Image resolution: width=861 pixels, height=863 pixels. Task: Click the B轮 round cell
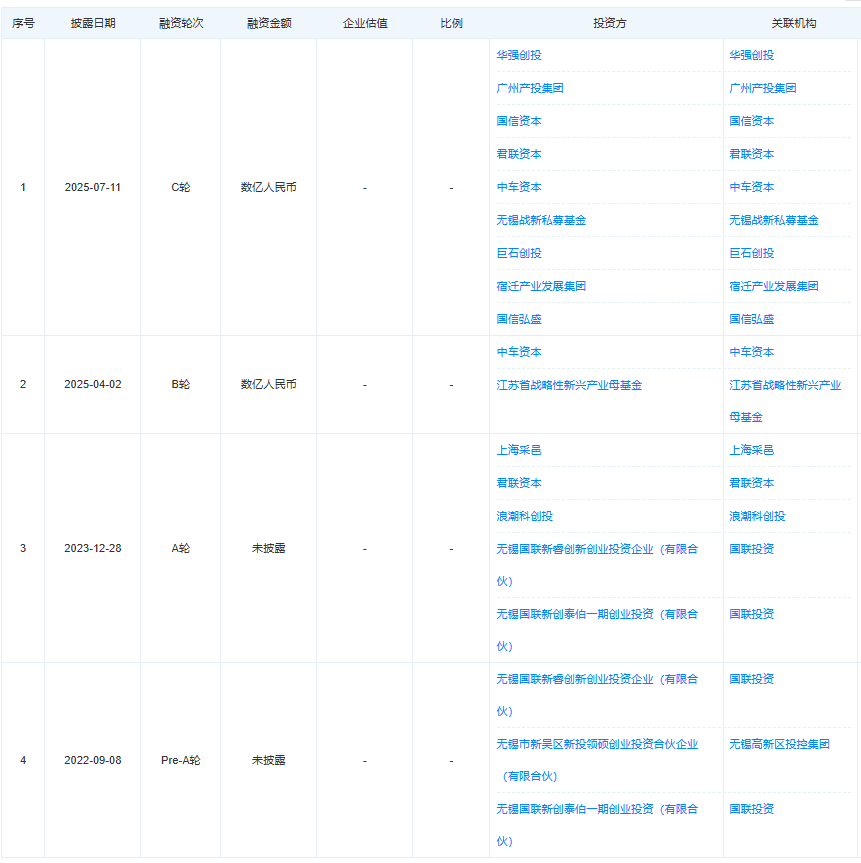[181, 384]
